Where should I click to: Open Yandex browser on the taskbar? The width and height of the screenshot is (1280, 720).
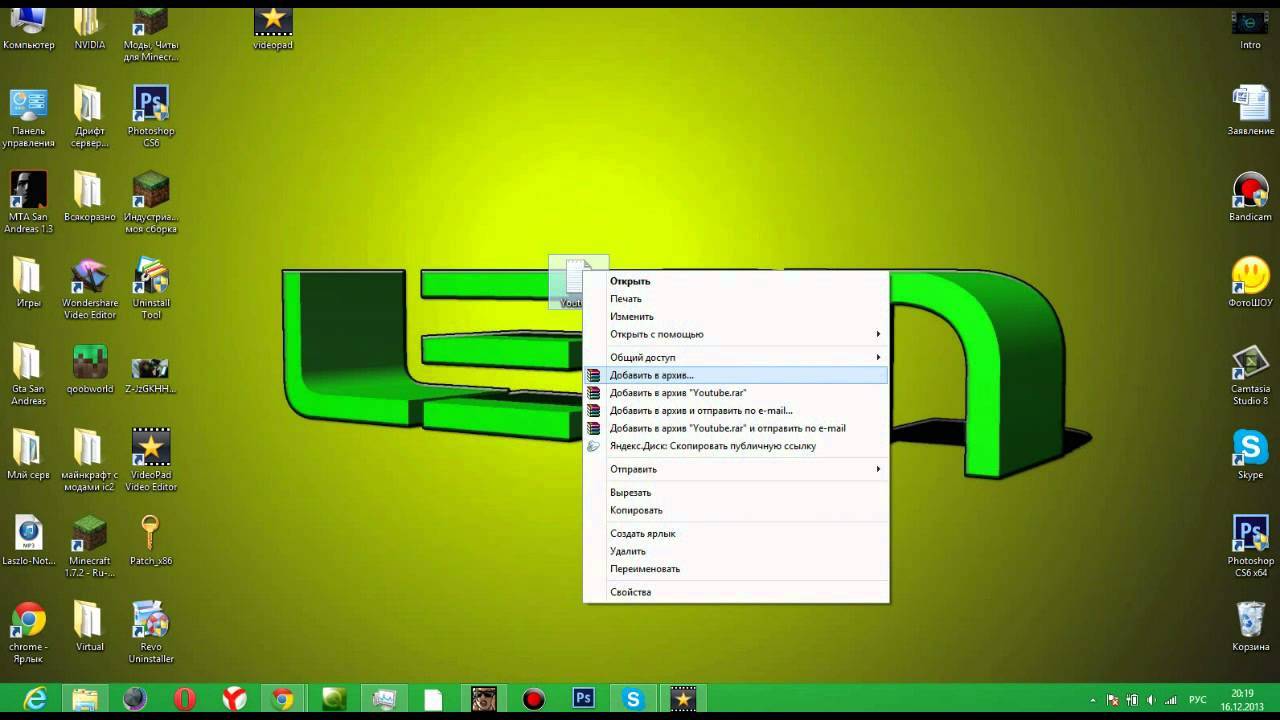tap(234, 699)
